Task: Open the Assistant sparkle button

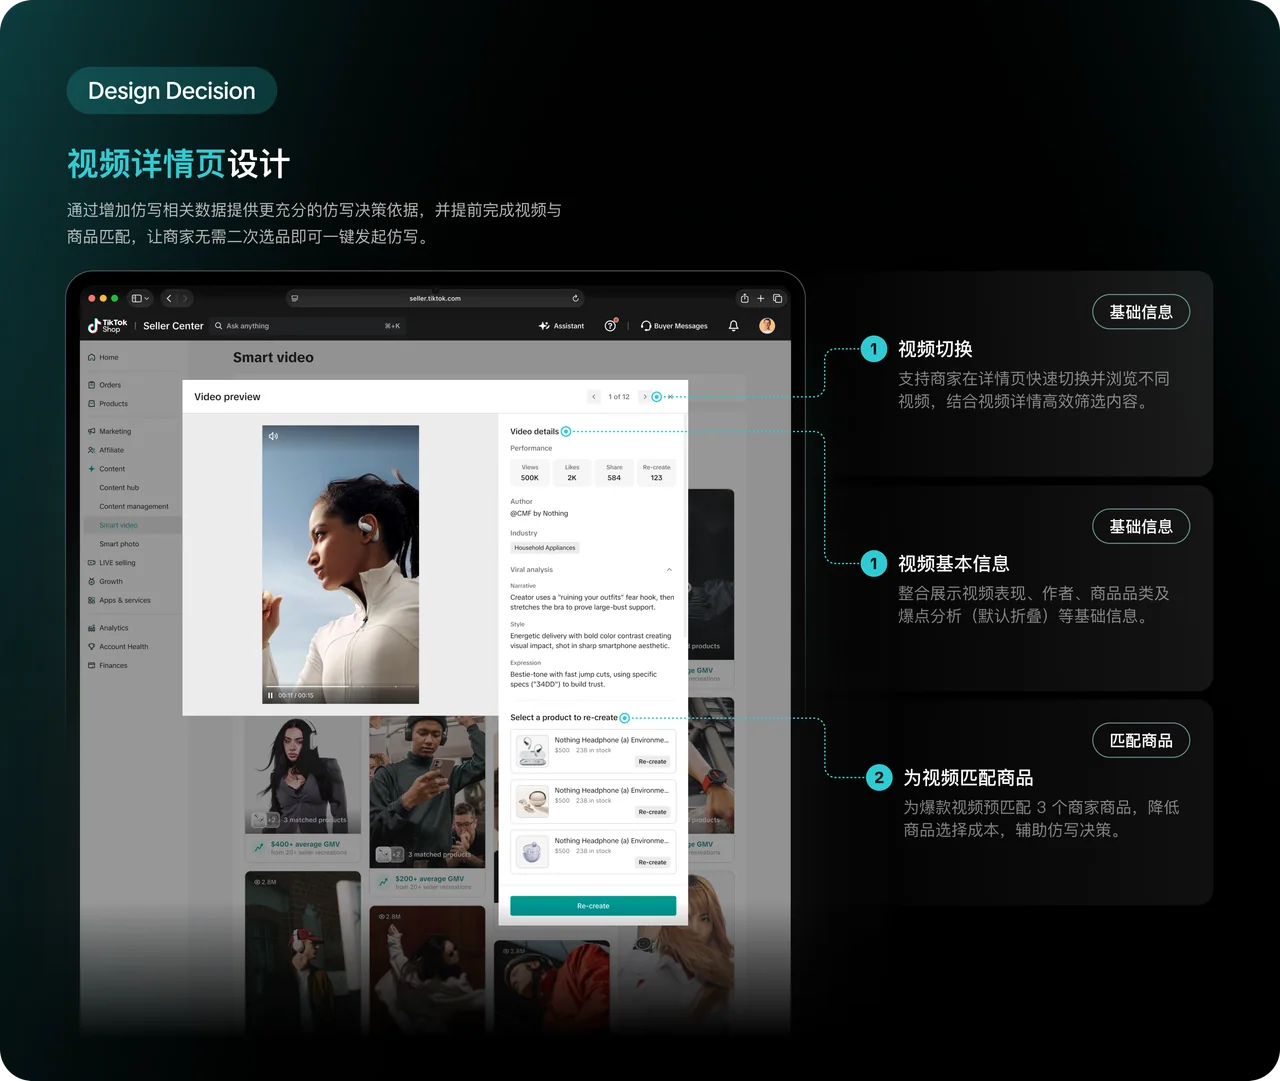Action: (561, 326)
